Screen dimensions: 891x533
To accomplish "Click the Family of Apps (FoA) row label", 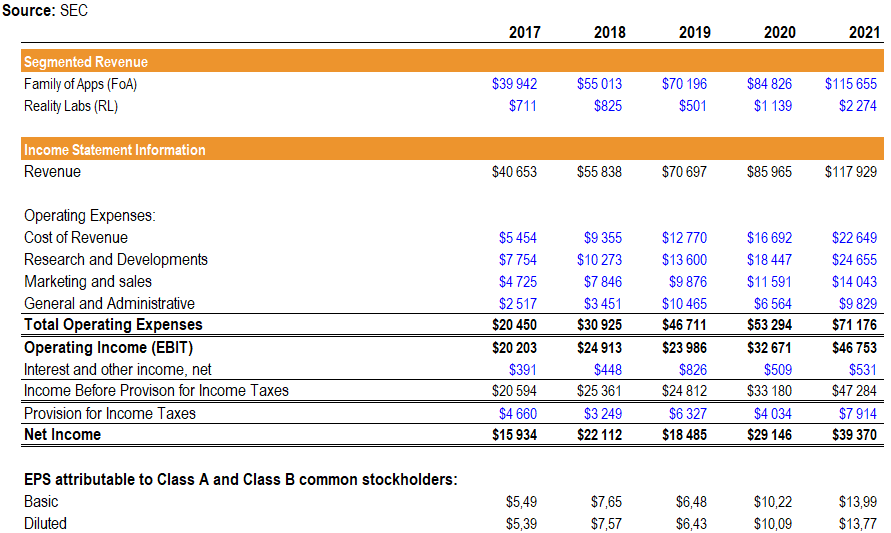I will 80,84.
